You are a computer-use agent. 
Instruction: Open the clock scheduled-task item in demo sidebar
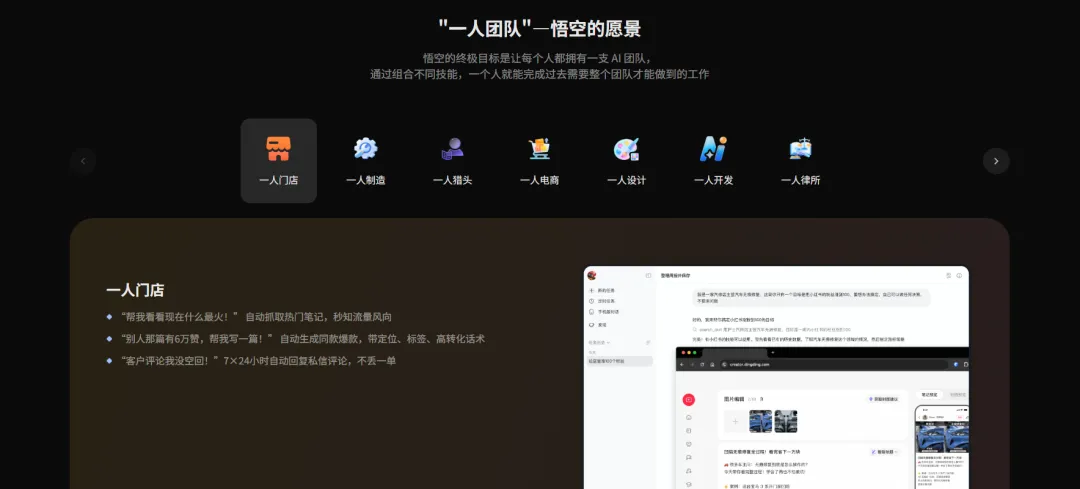click(601, 301)
